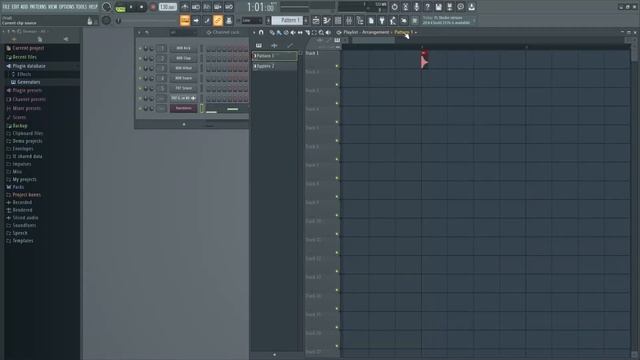Viewport: 640px width, 360px height.
Task: Click the Track 1 header in Playlist
Action: pyautogui.click(x=322, y=59)
